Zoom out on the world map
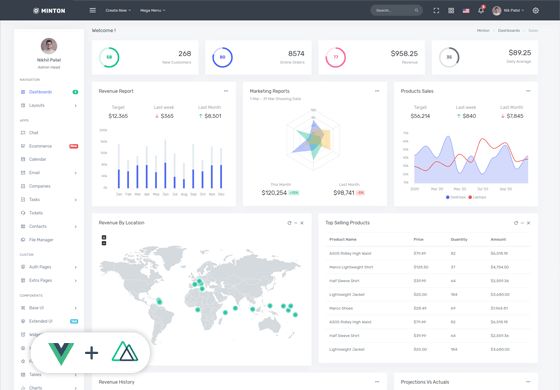Viewport: 560px width, 390px height. tap(104, 243)
